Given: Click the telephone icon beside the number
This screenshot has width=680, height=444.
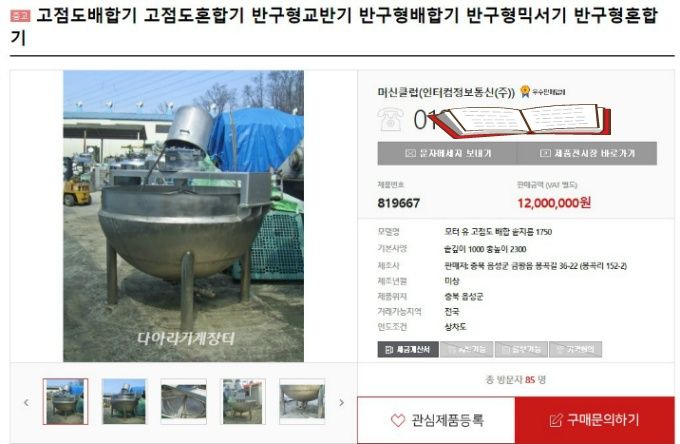Looking at the screenshot, I should [390, 119].
